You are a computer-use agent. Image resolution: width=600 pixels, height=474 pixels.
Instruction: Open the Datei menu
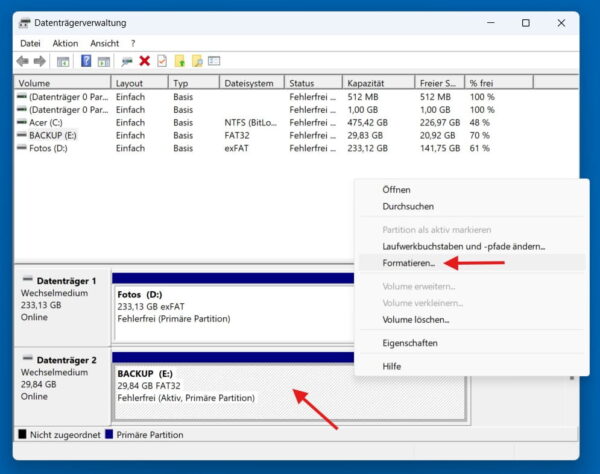click(30, 43)
